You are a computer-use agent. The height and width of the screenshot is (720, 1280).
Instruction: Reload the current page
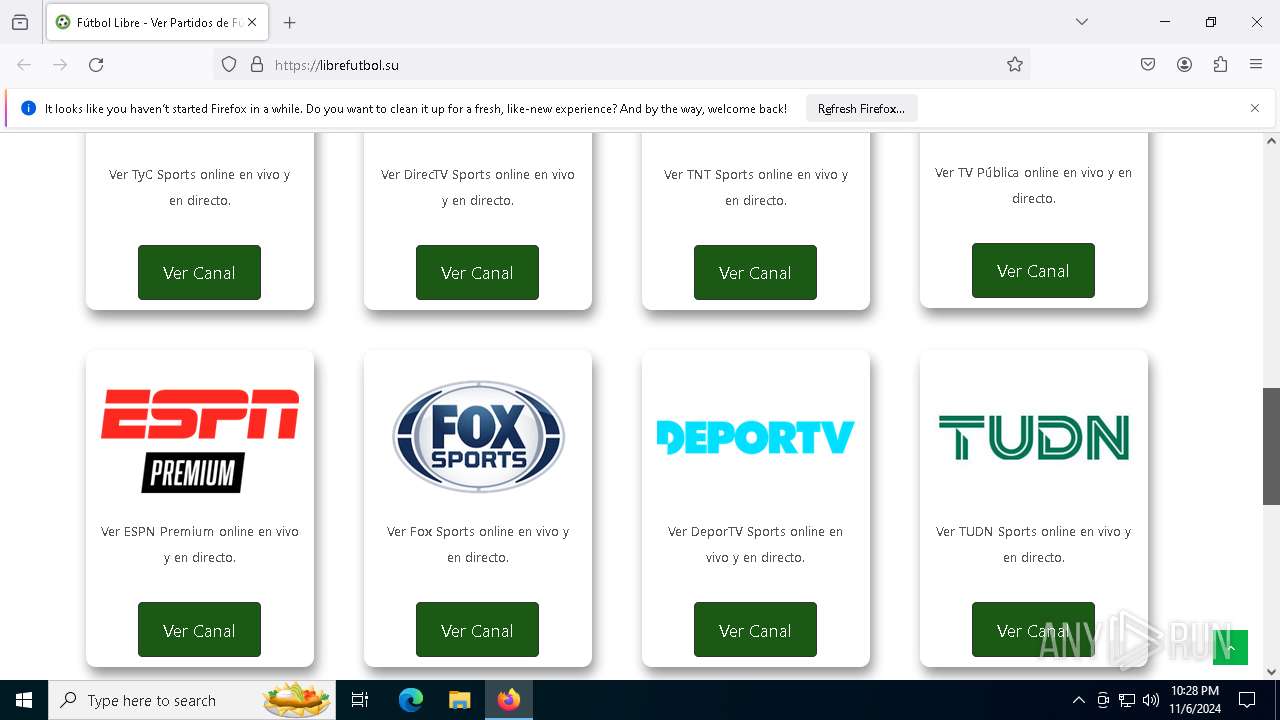[96, 65]
